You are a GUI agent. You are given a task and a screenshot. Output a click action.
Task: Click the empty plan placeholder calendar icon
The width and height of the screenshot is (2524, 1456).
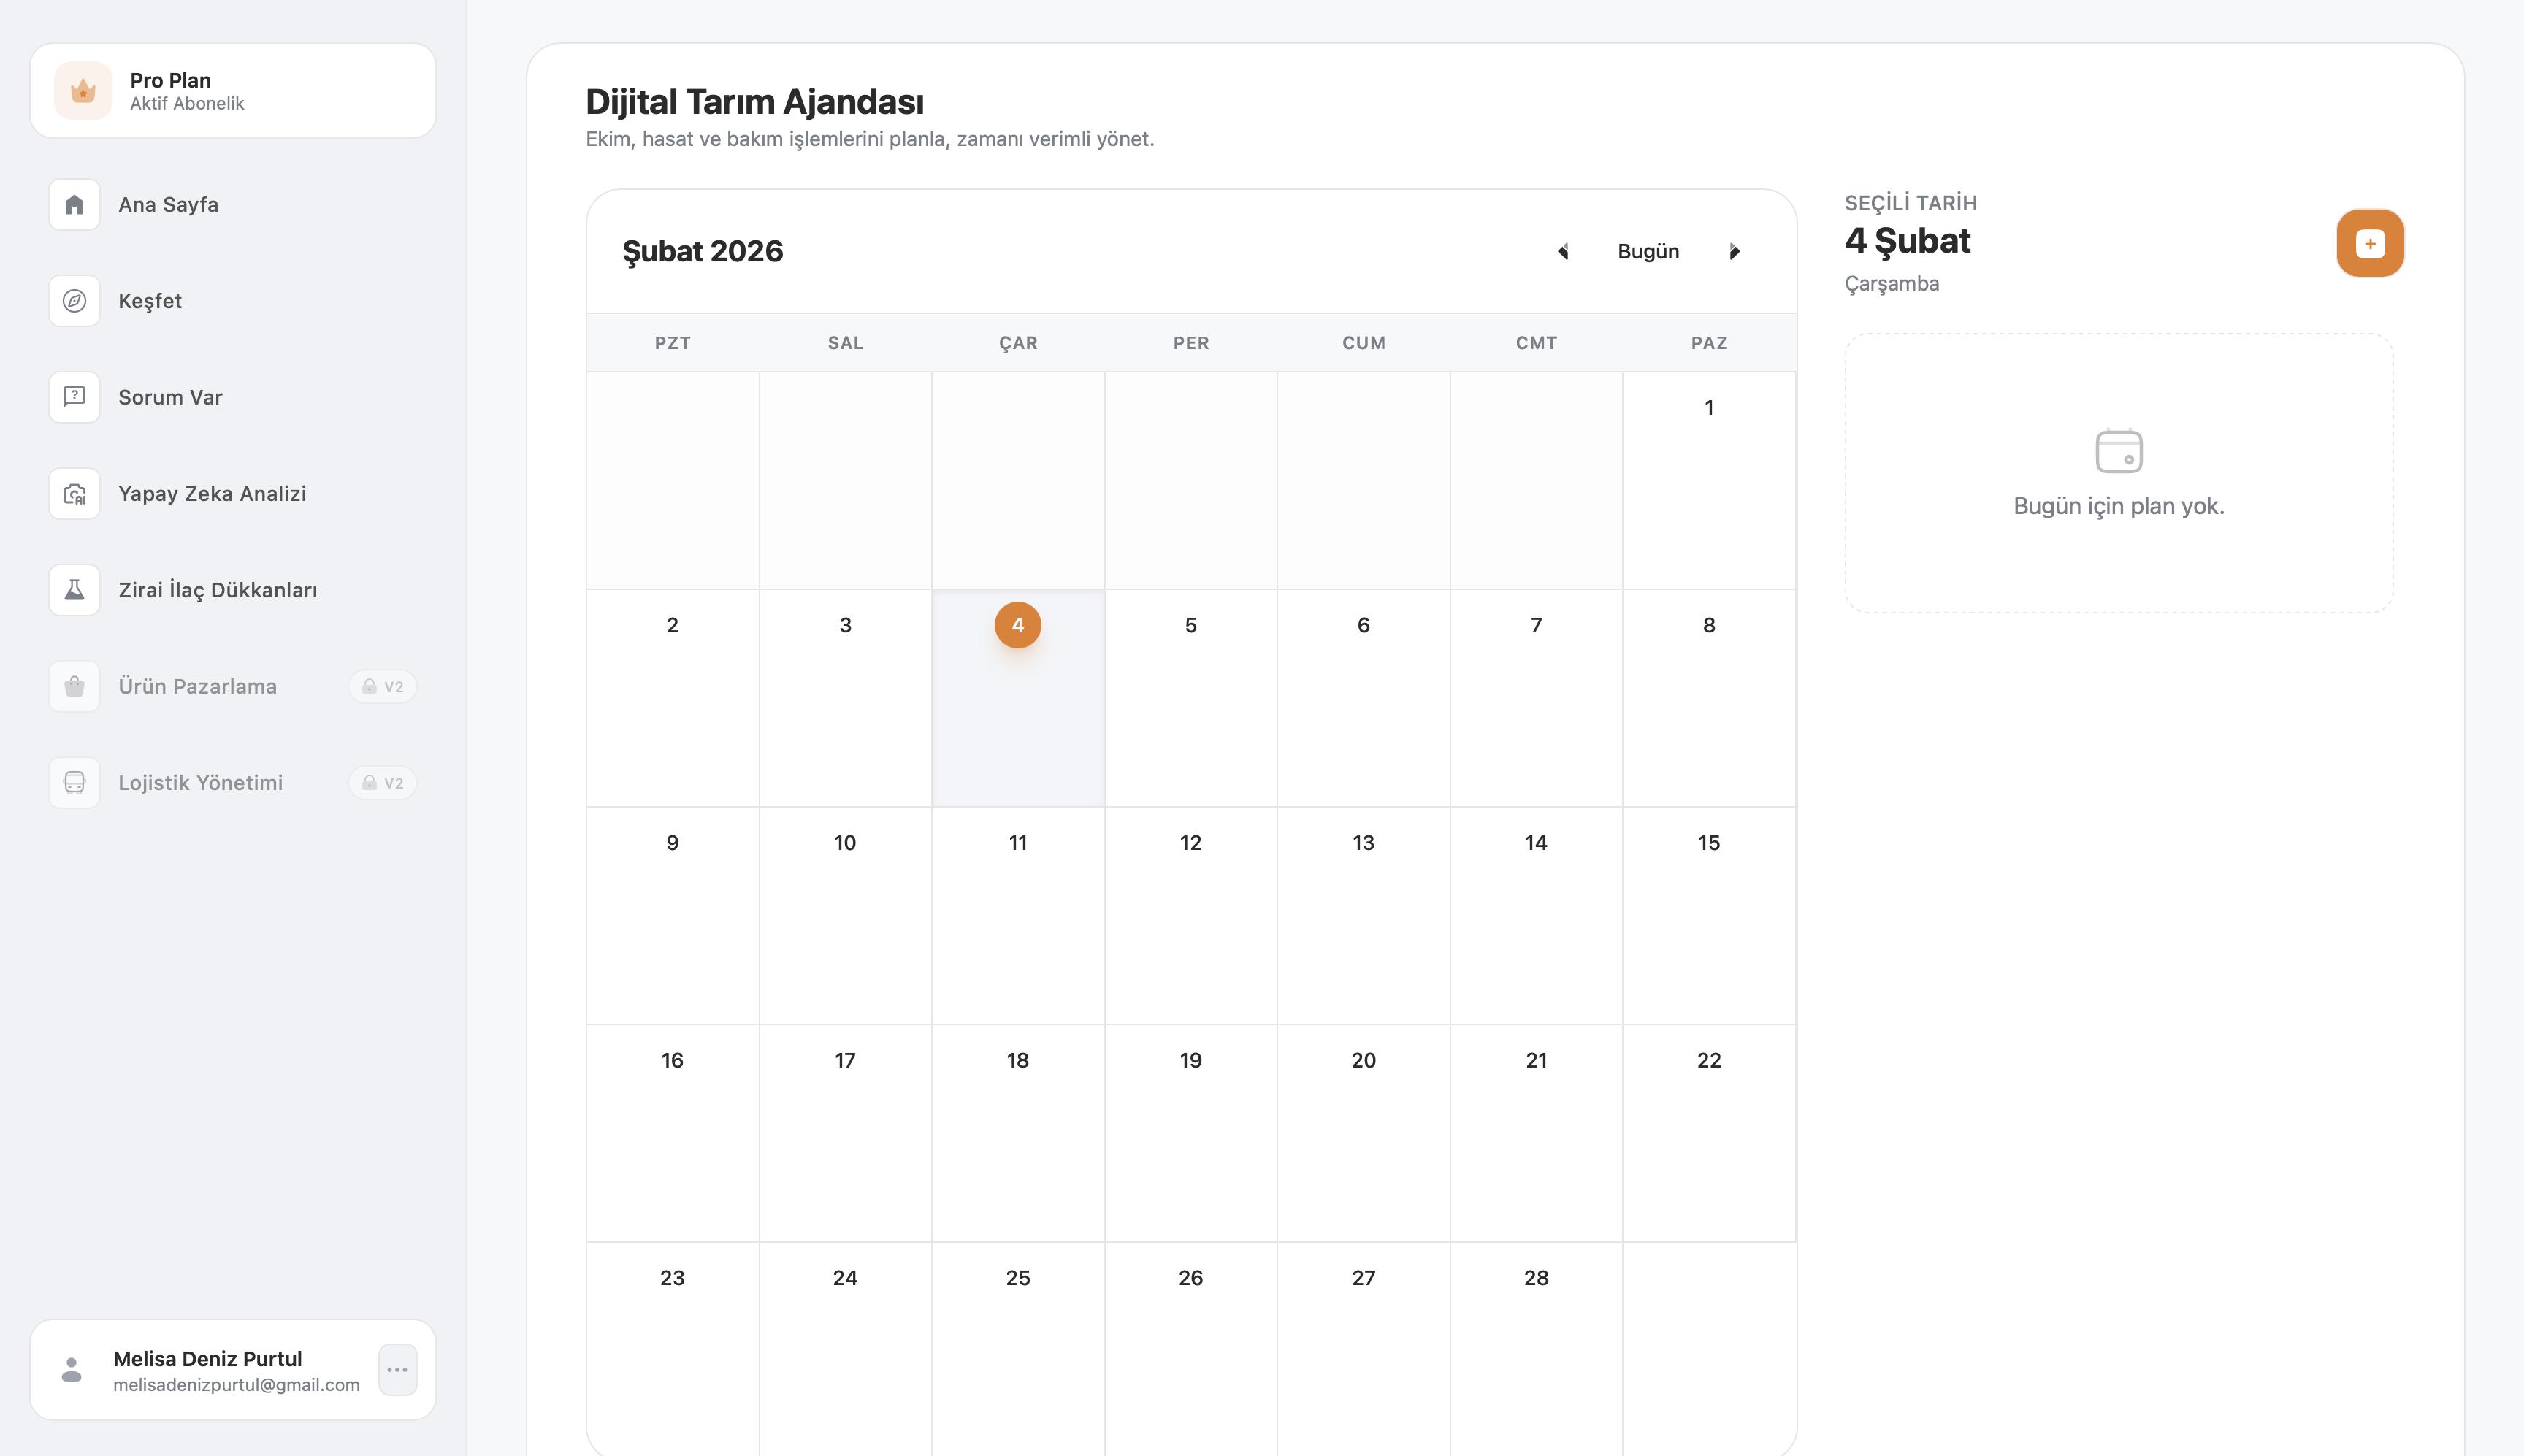pos(2118,451)
